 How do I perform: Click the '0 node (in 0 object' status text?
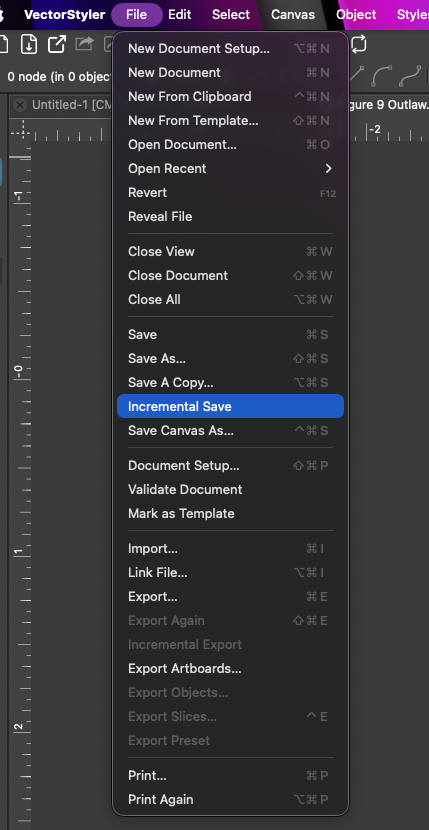(x=59, y=77)
